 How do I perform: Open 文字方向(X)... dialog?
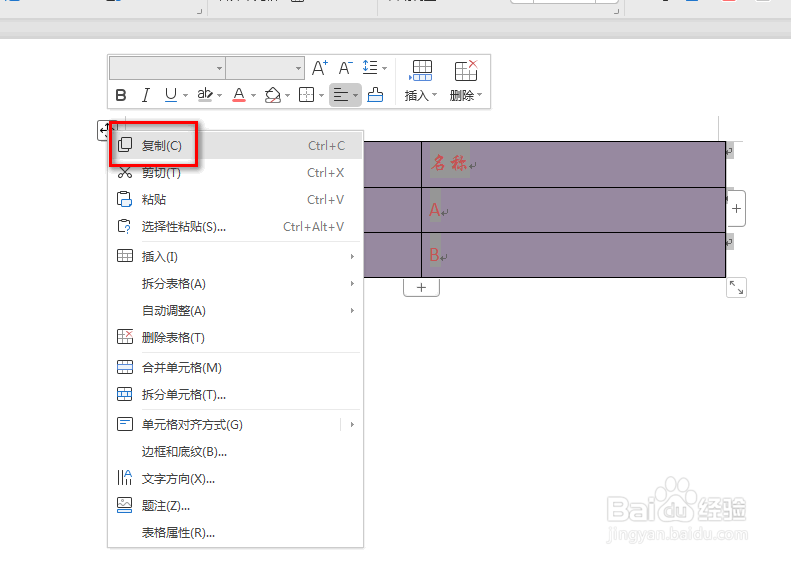tap(236, 479)
